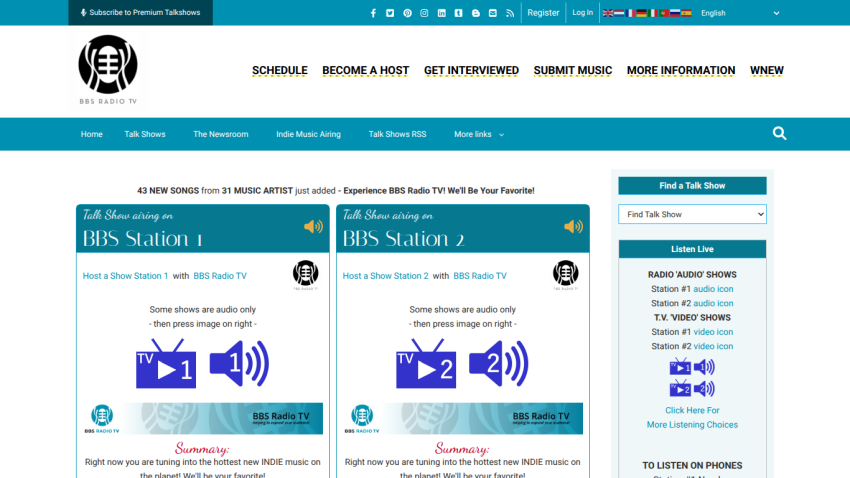
Task: Select the German flag language icon
Action: coord(641,13)
